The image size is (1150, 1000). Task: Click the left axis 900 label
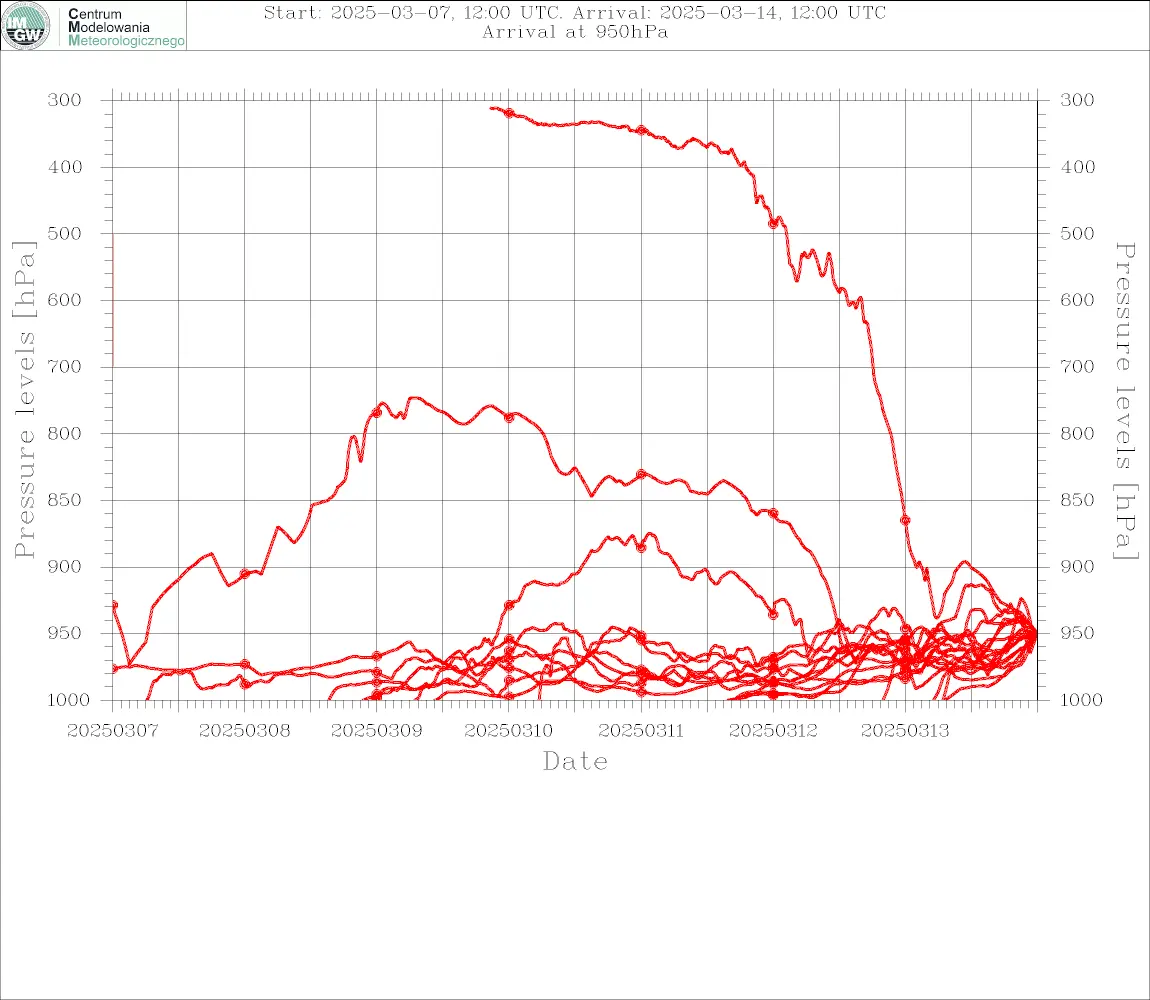click(65, 566)
